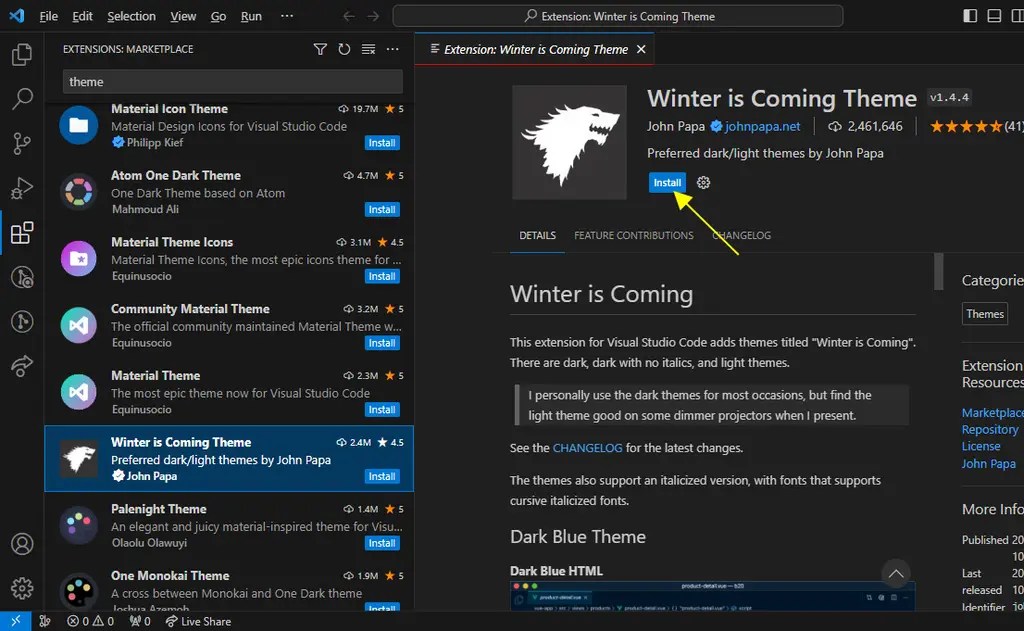The width and height of the screenshot is (1024, 631).
Task: Refresh the extensions marketplace list
Action: [344, 49]
